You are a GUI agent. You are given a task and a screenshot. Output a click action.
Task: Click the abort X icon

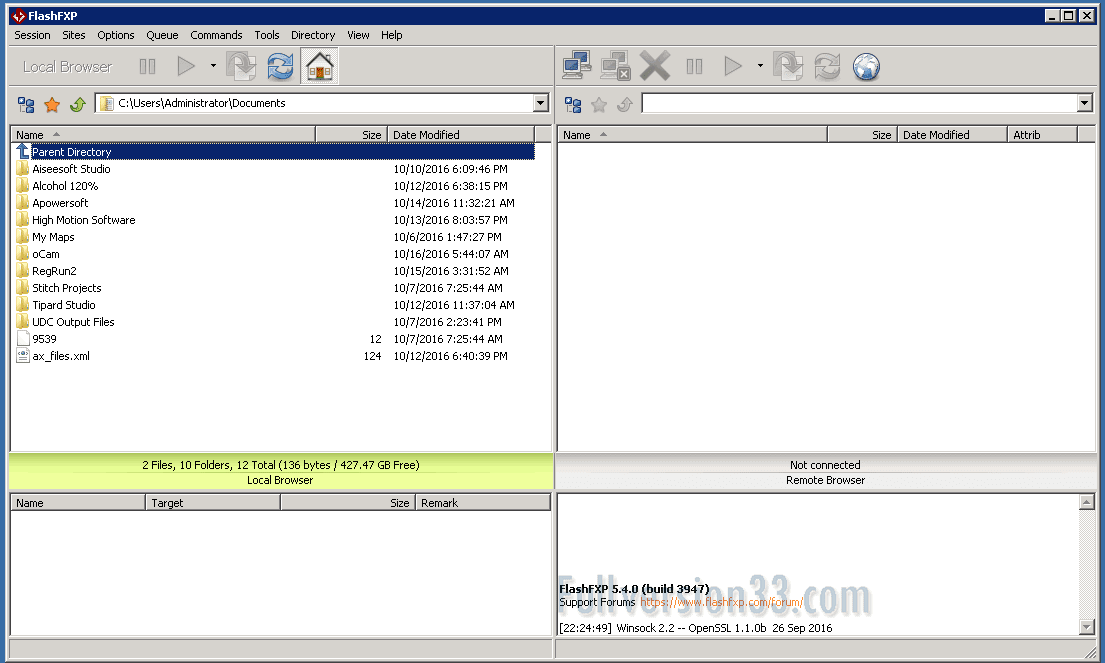point(655,66)
